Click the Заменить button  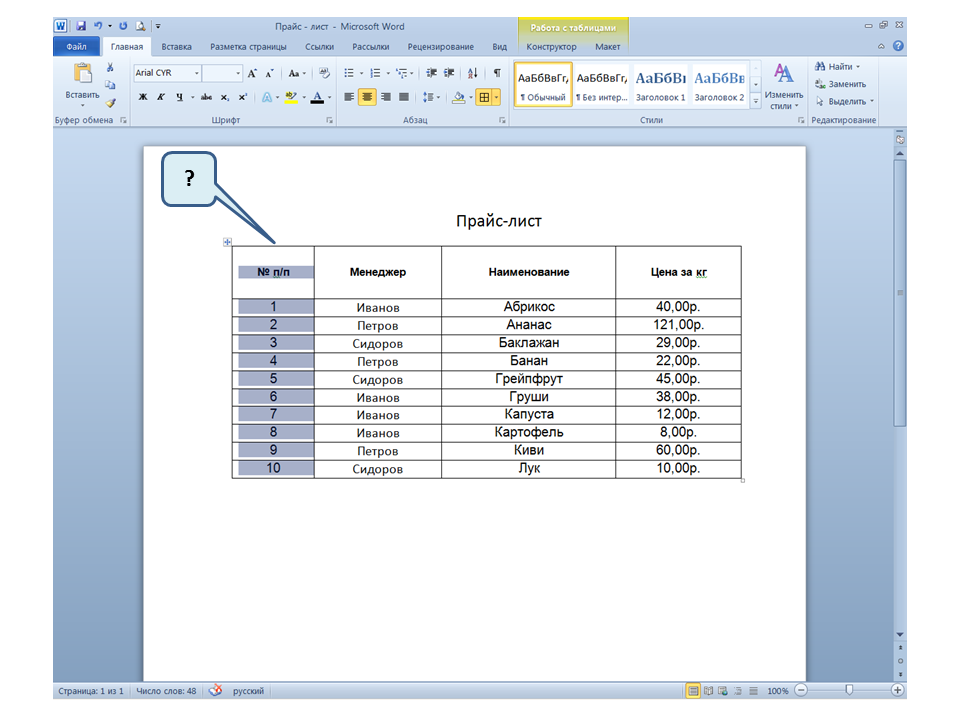[845, 84]
